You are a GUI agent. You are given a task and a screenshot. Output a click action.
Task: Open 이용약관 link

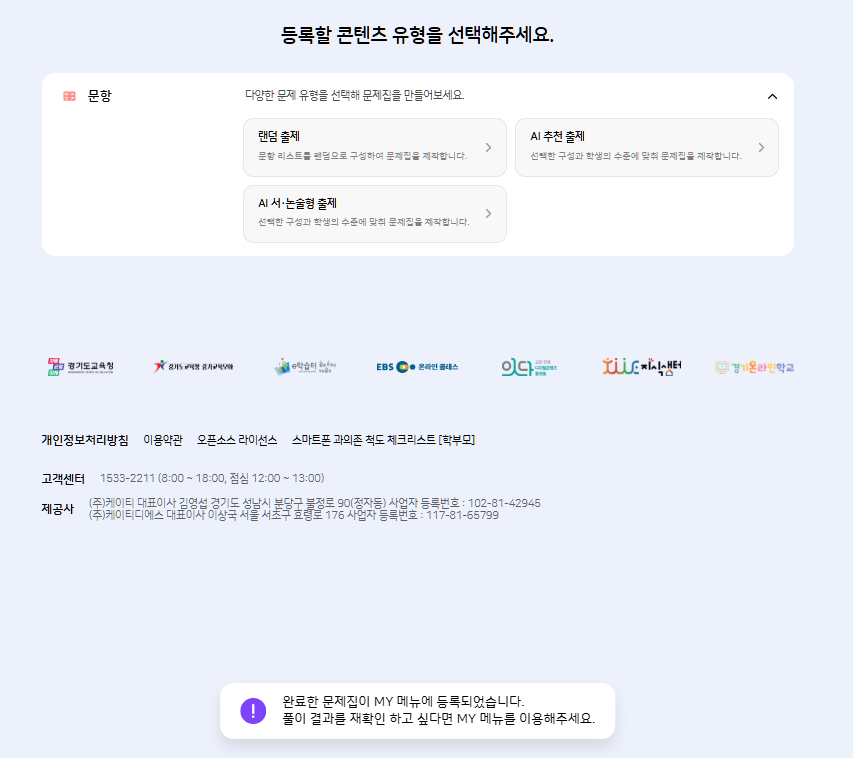pyautogui.click(x=163, y=440)
